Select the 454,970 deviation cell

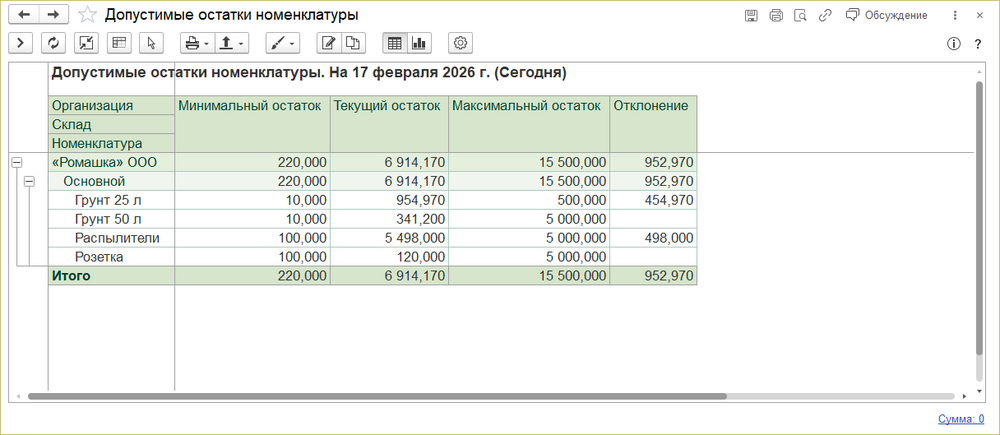tap(653, 201)
